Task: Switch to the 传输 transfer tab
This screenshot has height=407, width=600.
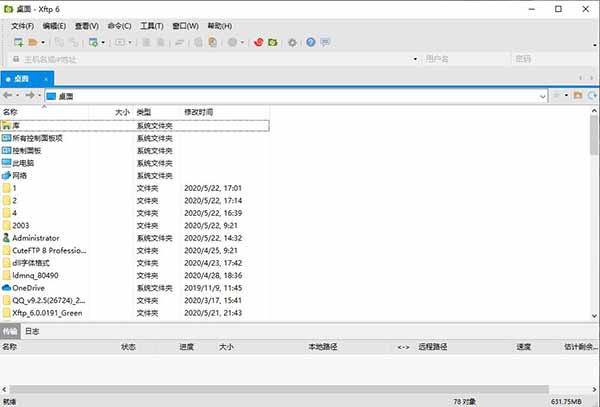Action: (10, 331)
